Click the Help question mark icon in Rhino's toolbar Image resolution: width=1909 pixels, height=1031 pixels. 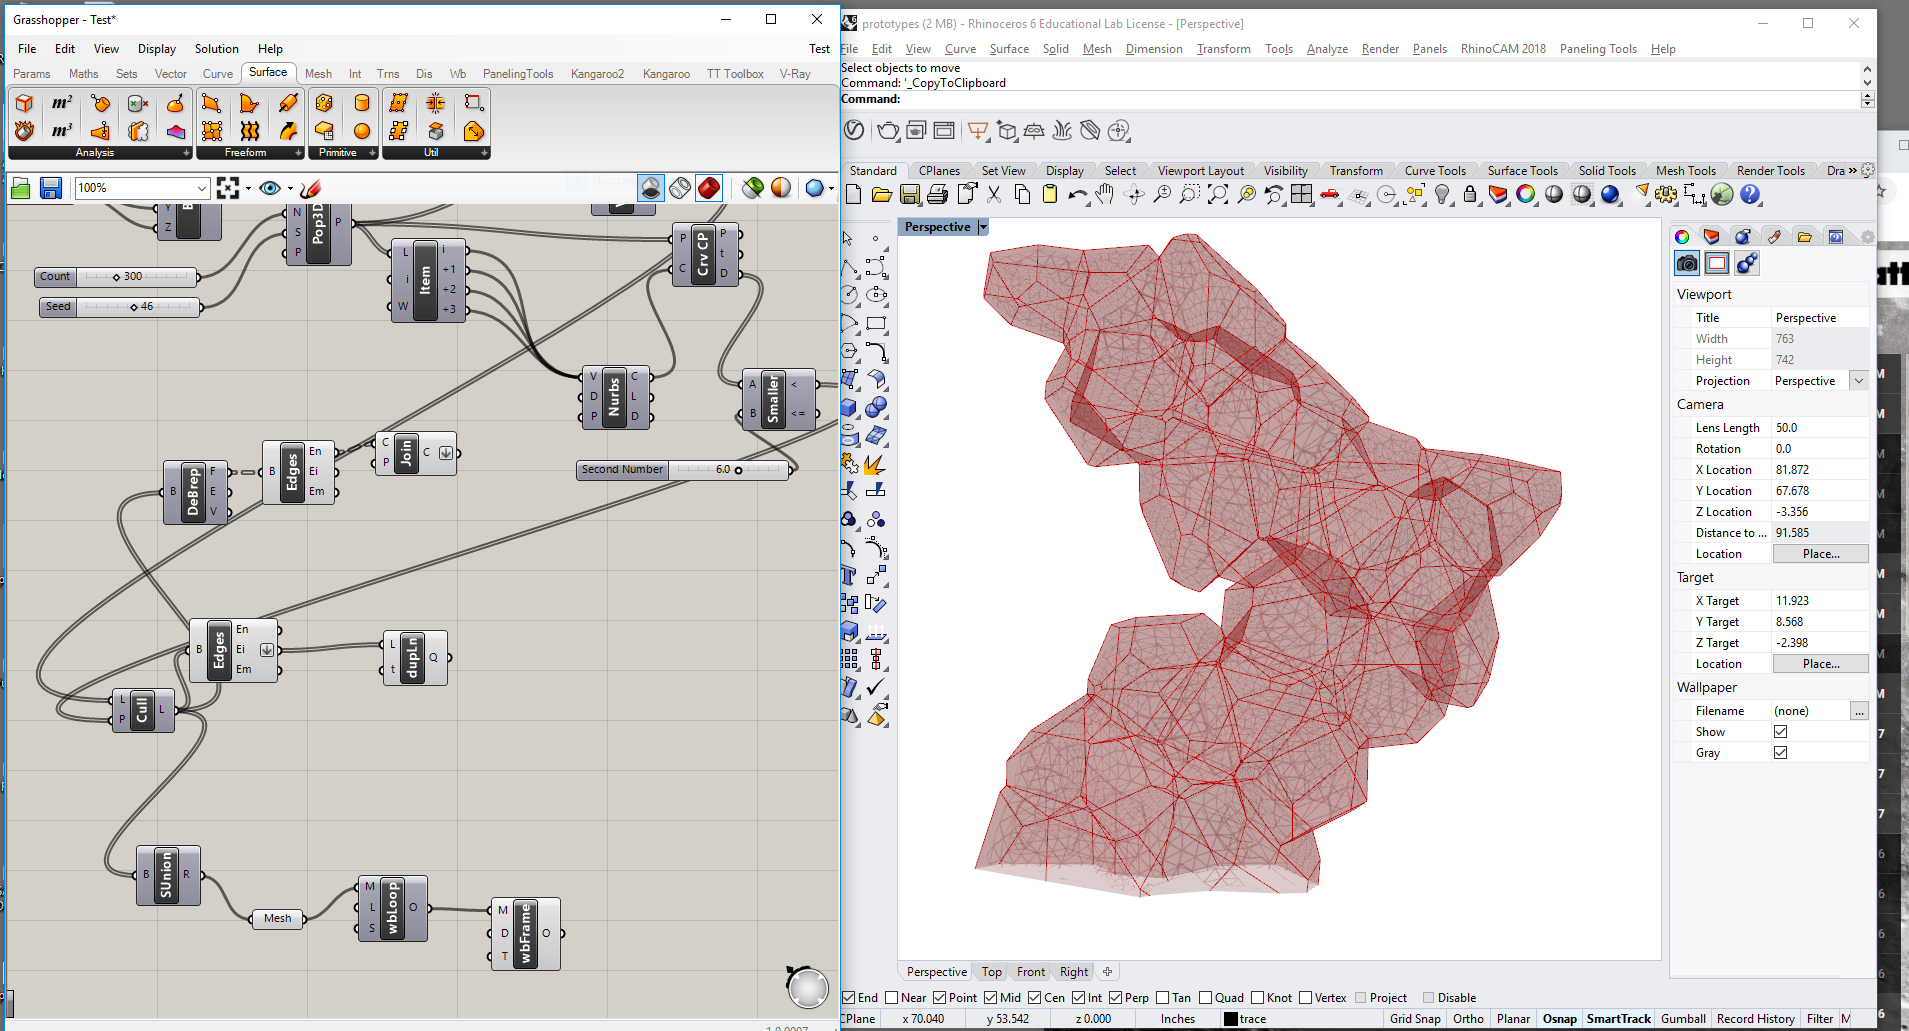1752,195
